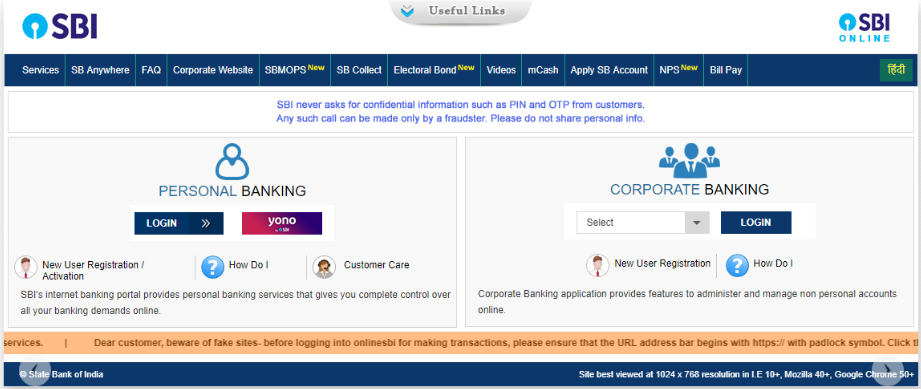The width and height of the screenshot is (921, 389).
Task: Click the Personal Banking How Do I question icon
Action: pos(212,267)
